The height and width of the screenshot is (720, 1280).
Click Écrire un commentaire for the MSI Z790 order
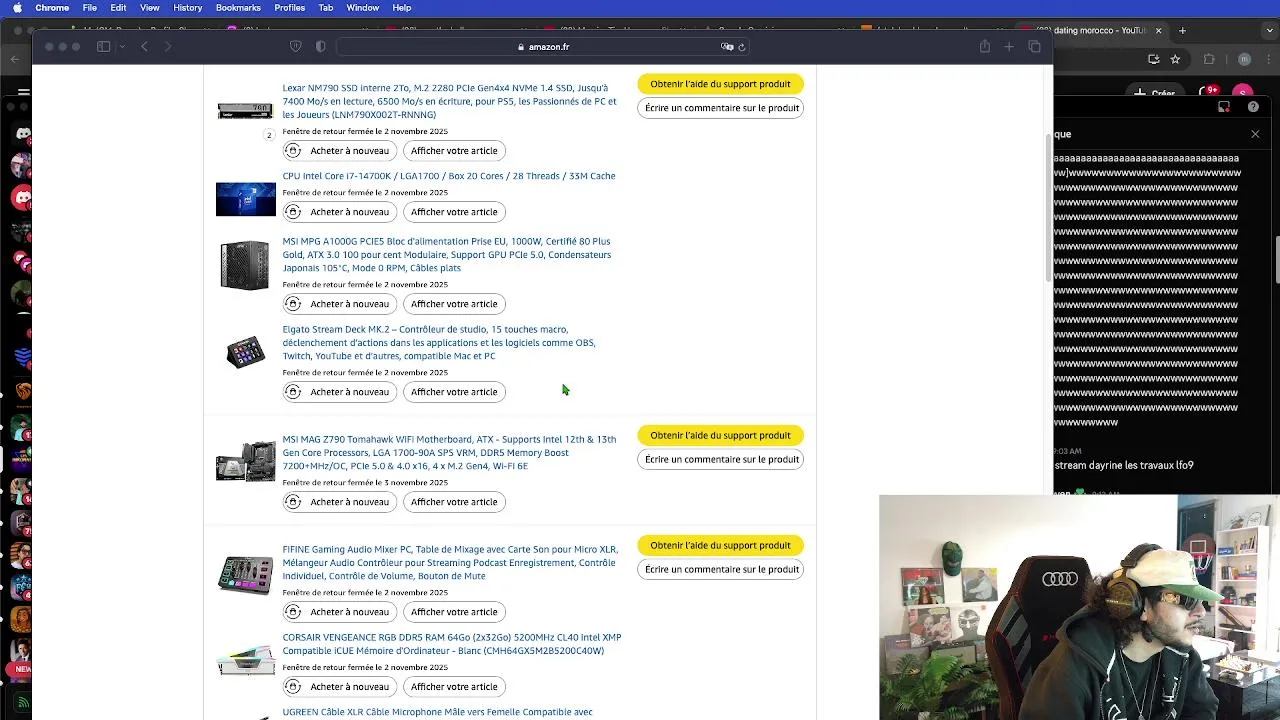(x=720, y=459)
